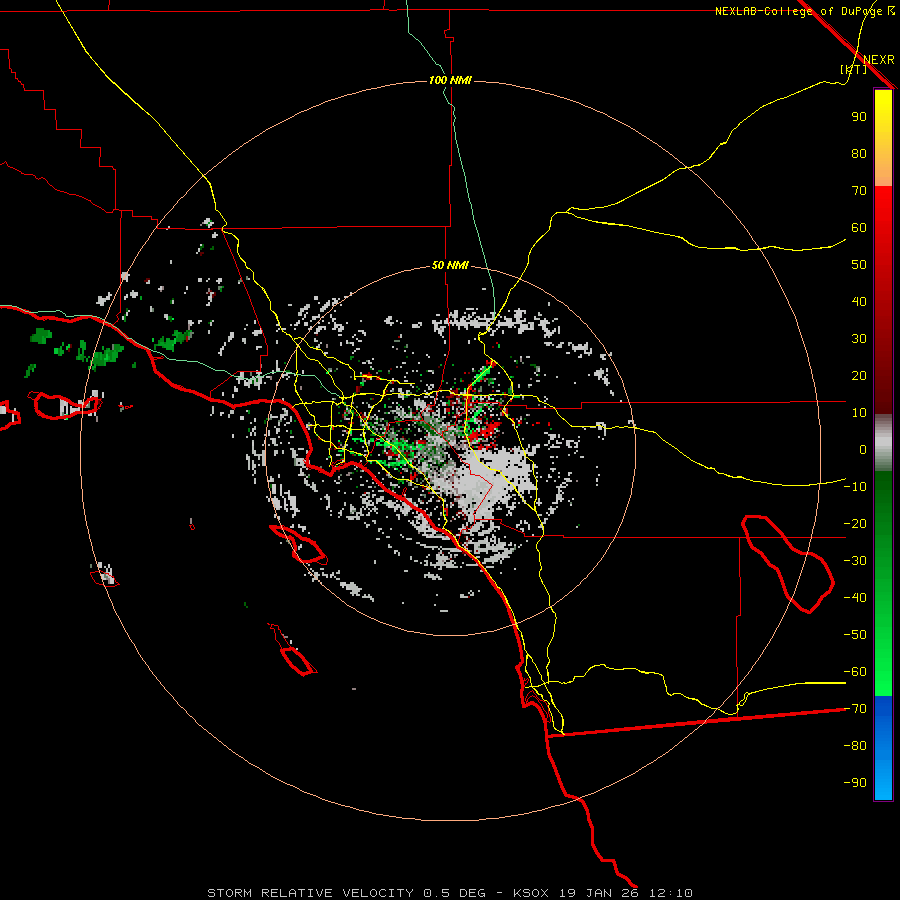900x900 pixels.
Task: Click the -90 scale value
Action: click(x=855, y=783)
